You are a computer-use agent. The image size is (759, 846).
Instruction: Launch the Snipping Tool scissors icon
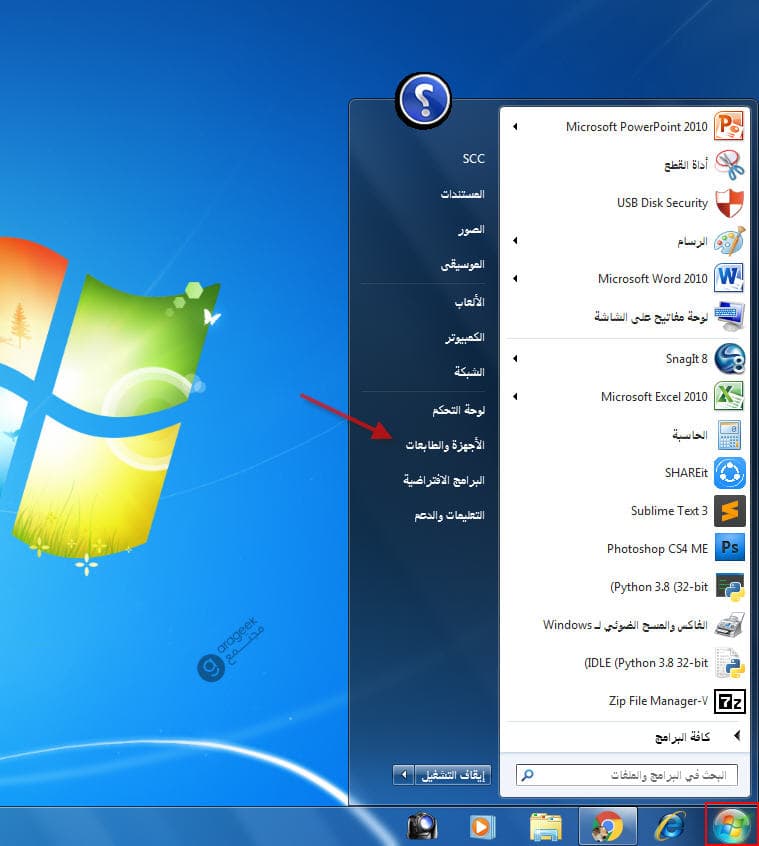[729, 165]
